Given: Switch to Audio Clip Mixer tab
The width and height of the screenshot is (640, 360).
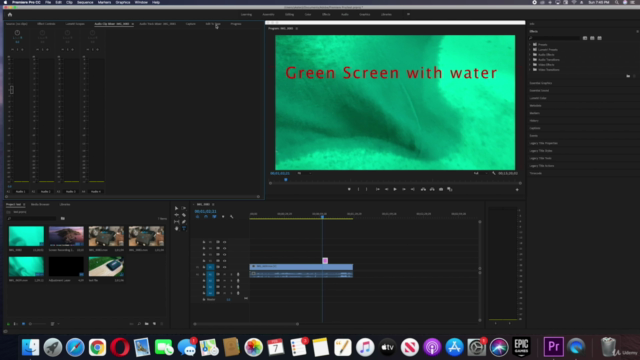Looking at the screenshot, I should 112,24.
